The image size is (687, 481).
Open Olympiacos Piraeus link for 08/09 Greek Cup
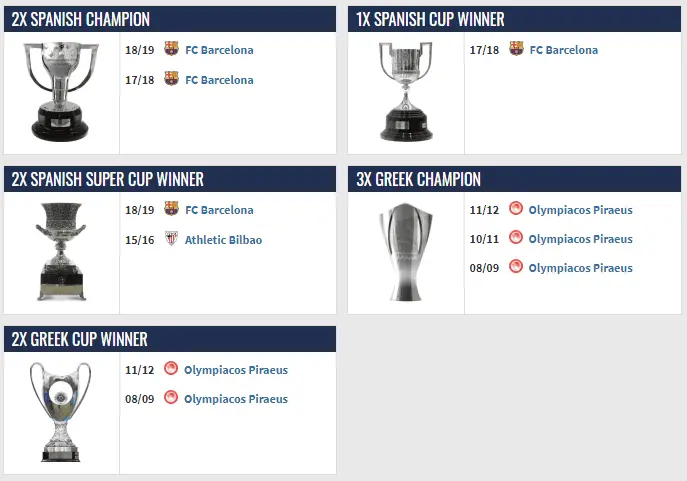[x=236, y=399]
